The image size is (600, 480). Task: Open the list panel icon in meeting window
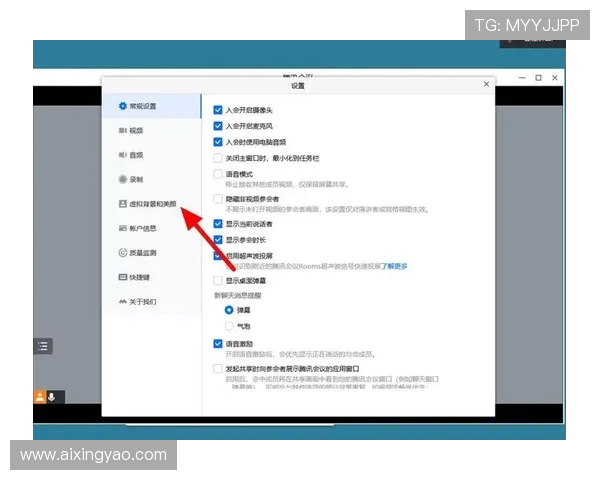point(43,346)
